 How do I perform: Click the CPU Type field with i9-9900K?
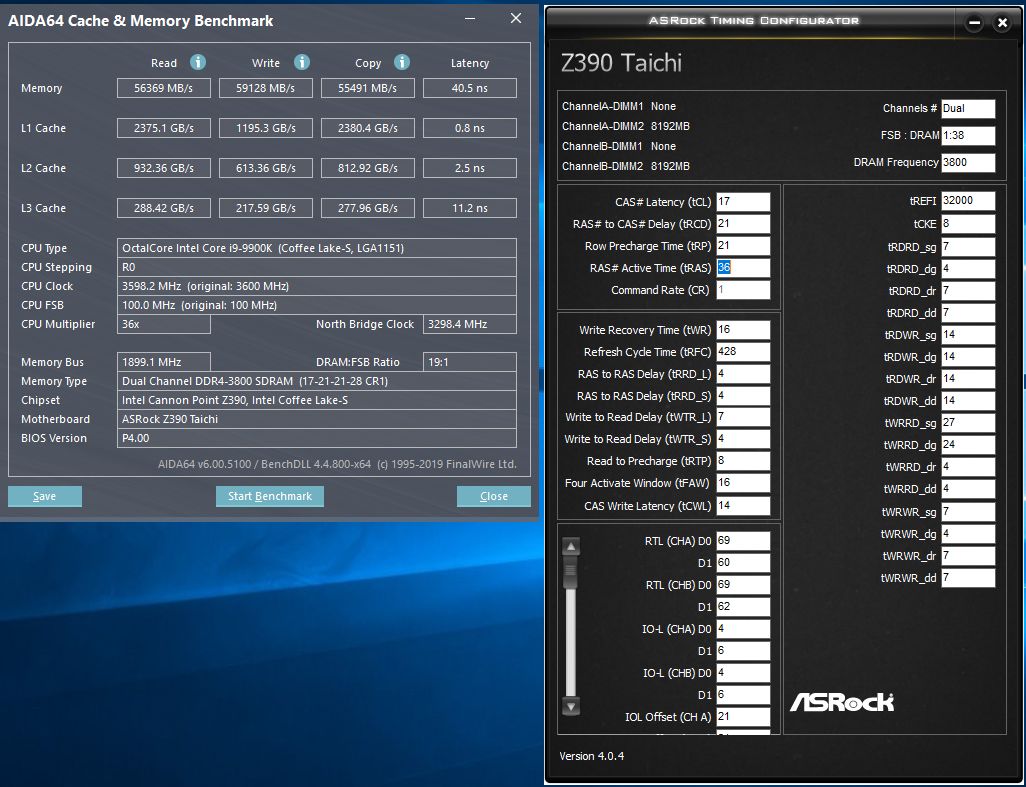coord(317,248)
